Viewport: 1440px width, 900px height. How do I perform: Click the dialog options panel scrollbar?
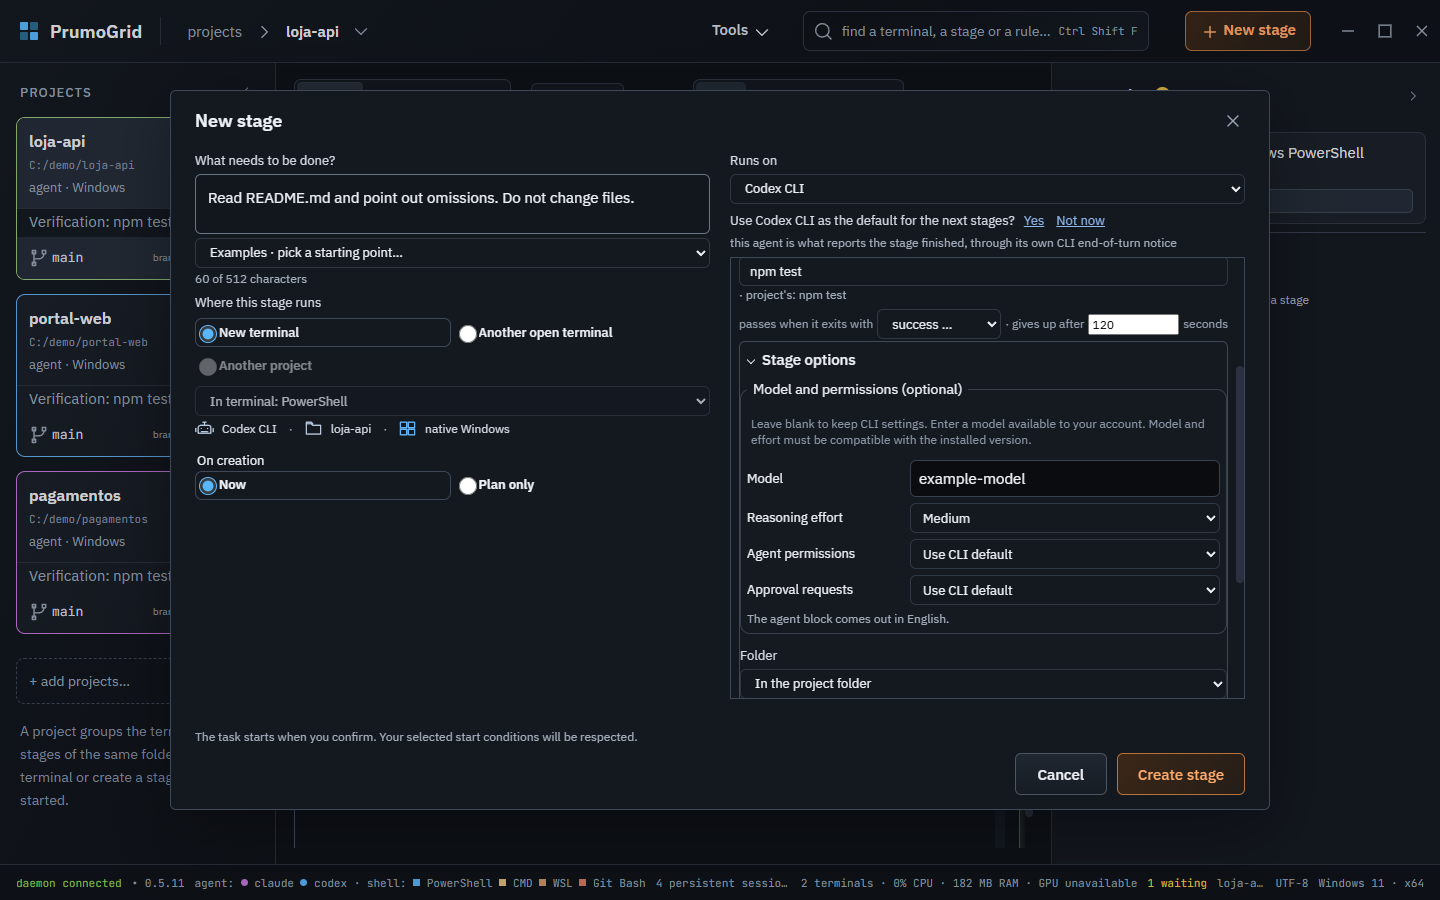click(x=1240, y=475)
